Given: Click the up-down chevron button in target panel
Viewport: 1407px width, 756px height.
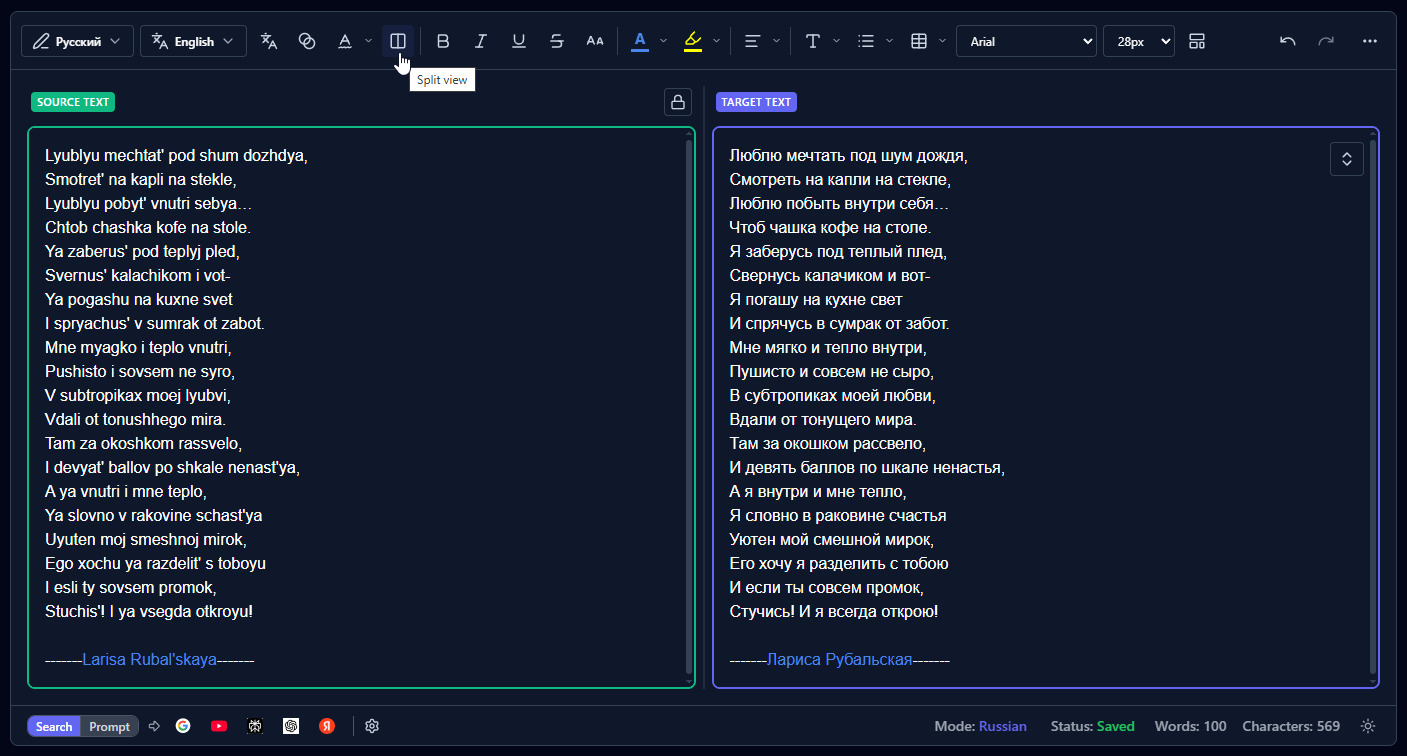Looking at the screenshot, I should 1347,159.
